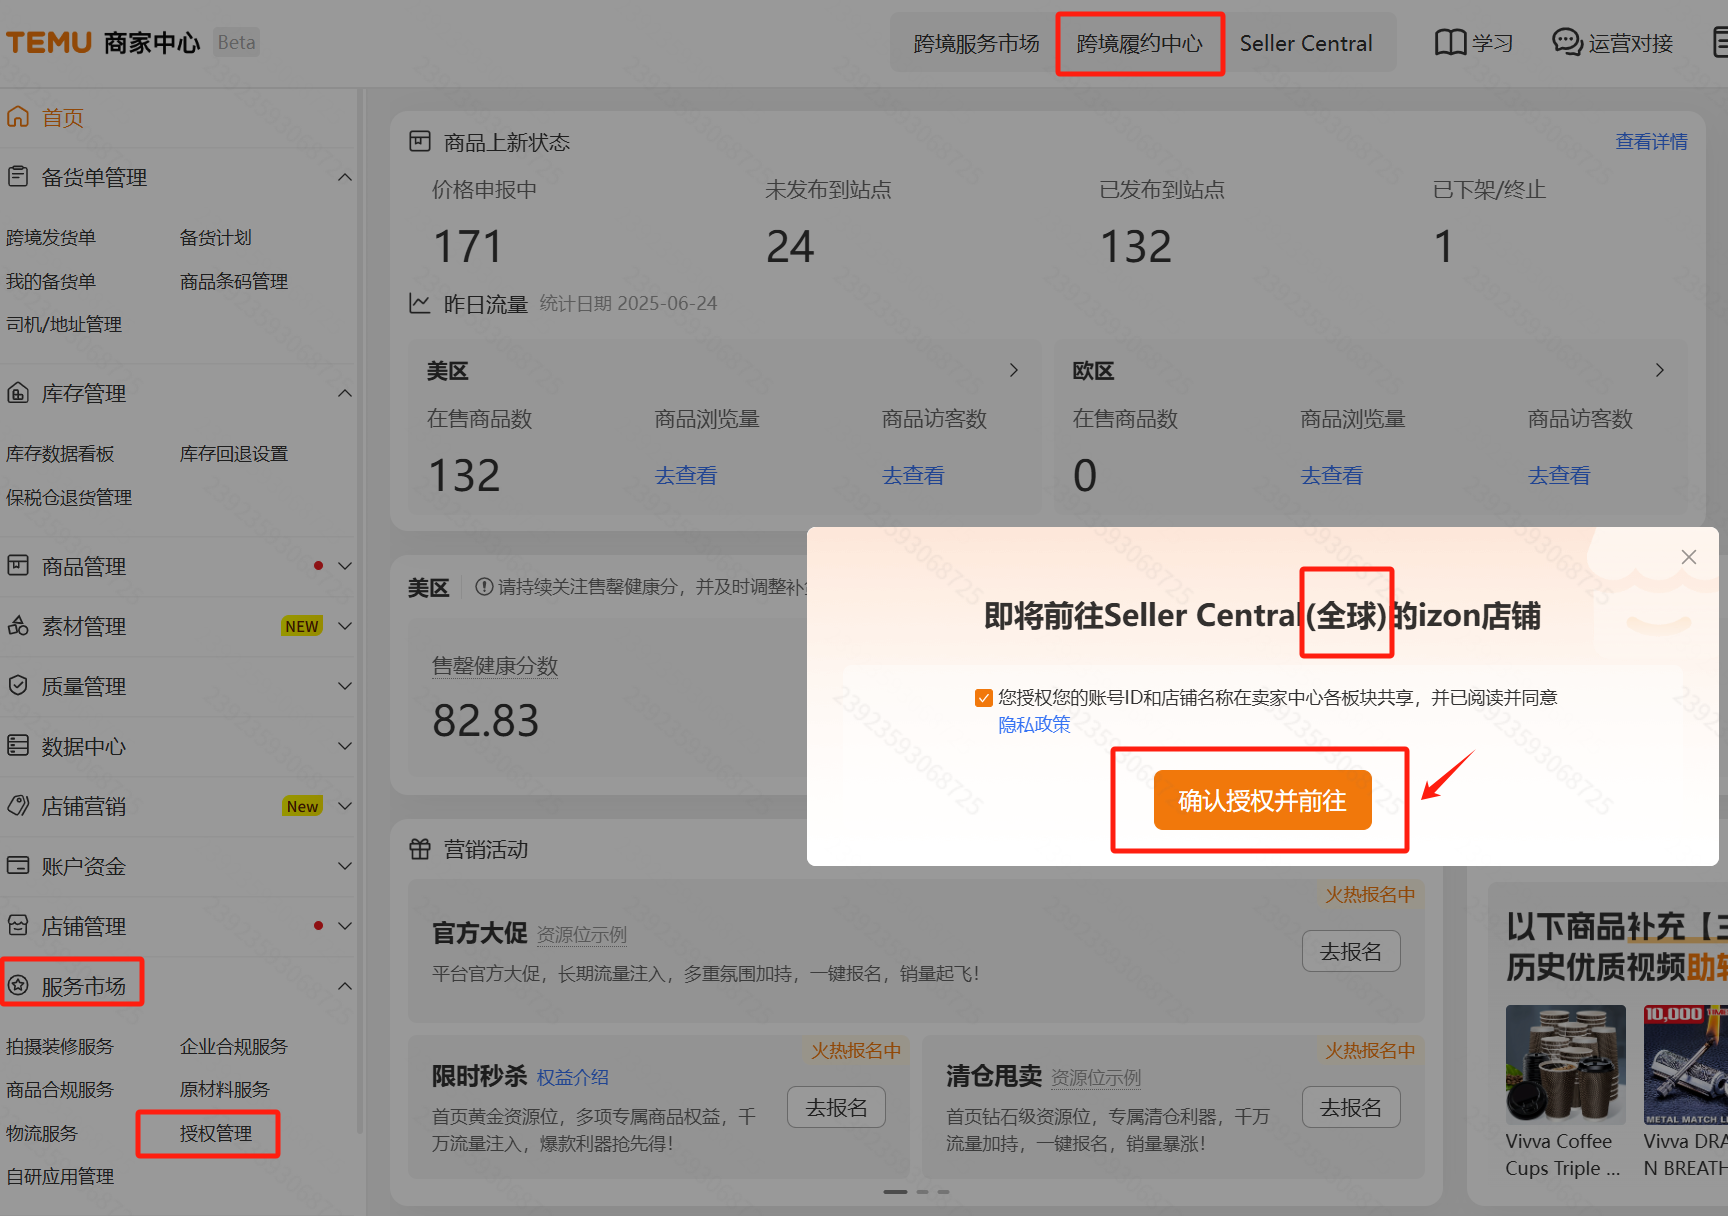
Task: Click the 店铺管理 sidebar icon
Action: point(17,926)
